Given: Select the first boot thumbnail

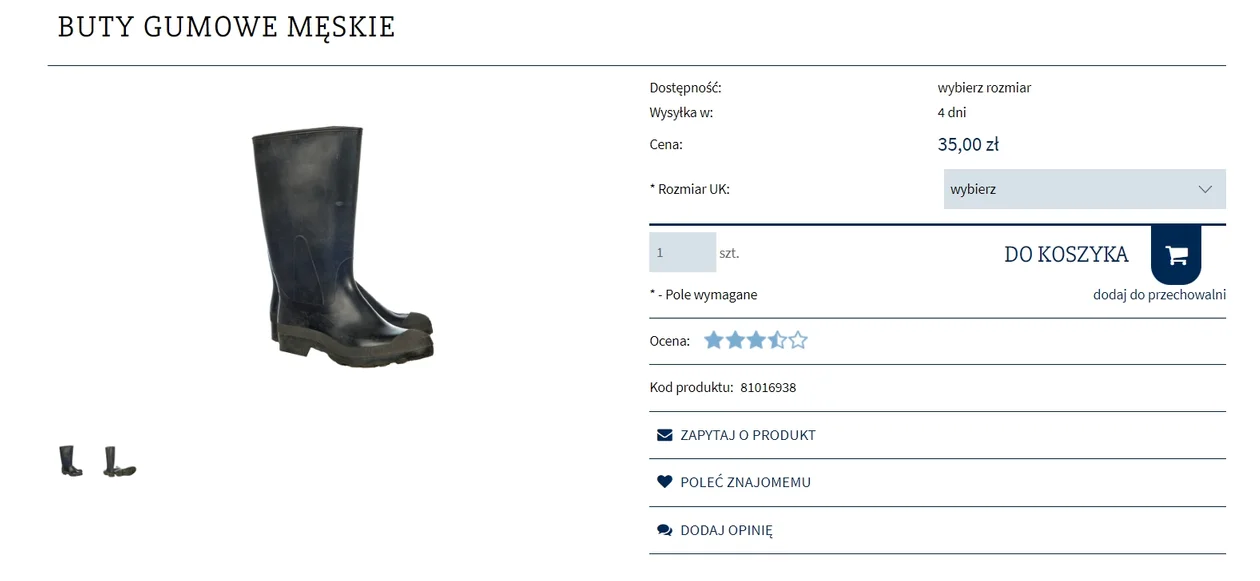Looking at the screenshot, I should [x=70, y=461].
